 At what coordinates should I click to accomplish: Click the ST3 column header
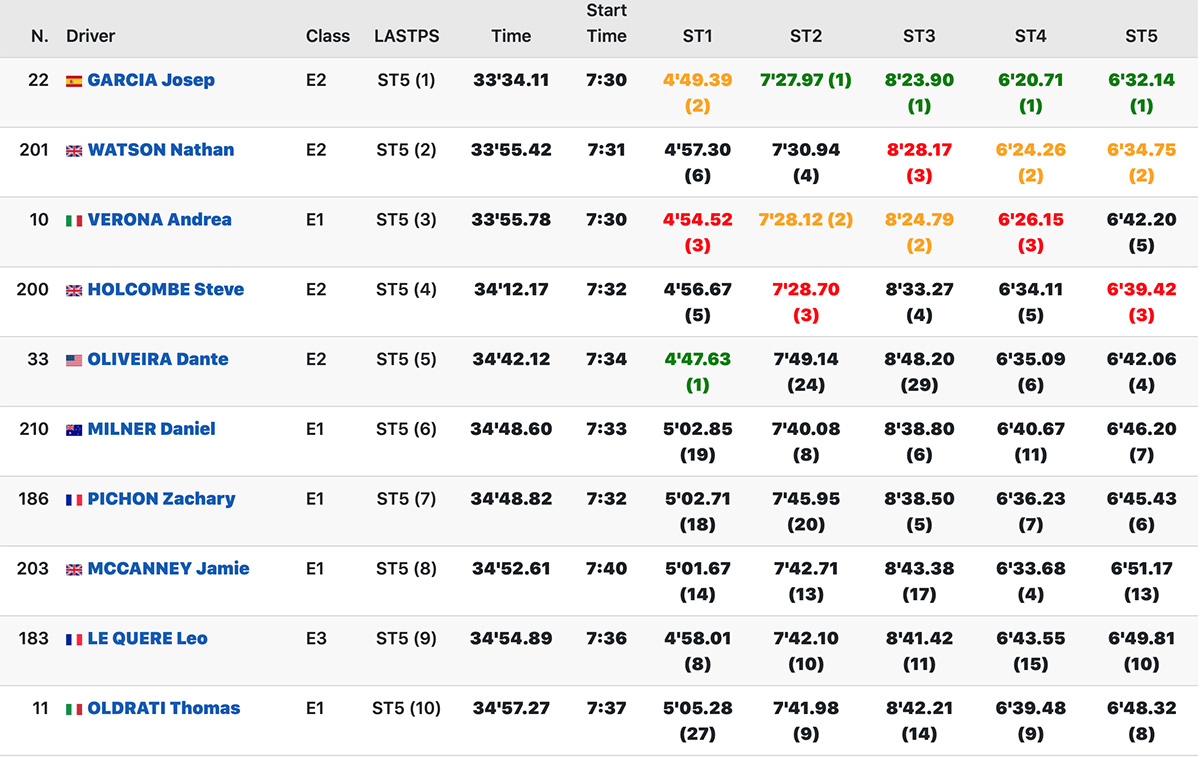(919, 36)
